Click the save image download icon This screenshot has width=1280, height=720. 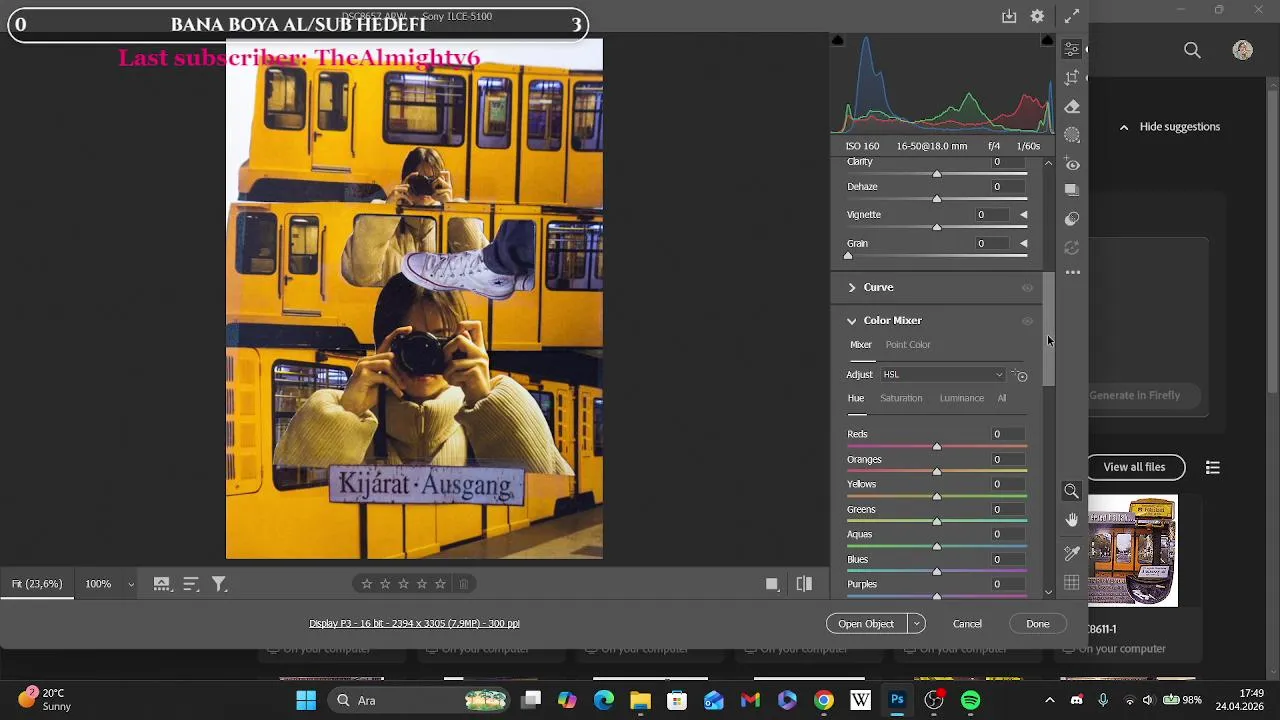coord(1009,16)
